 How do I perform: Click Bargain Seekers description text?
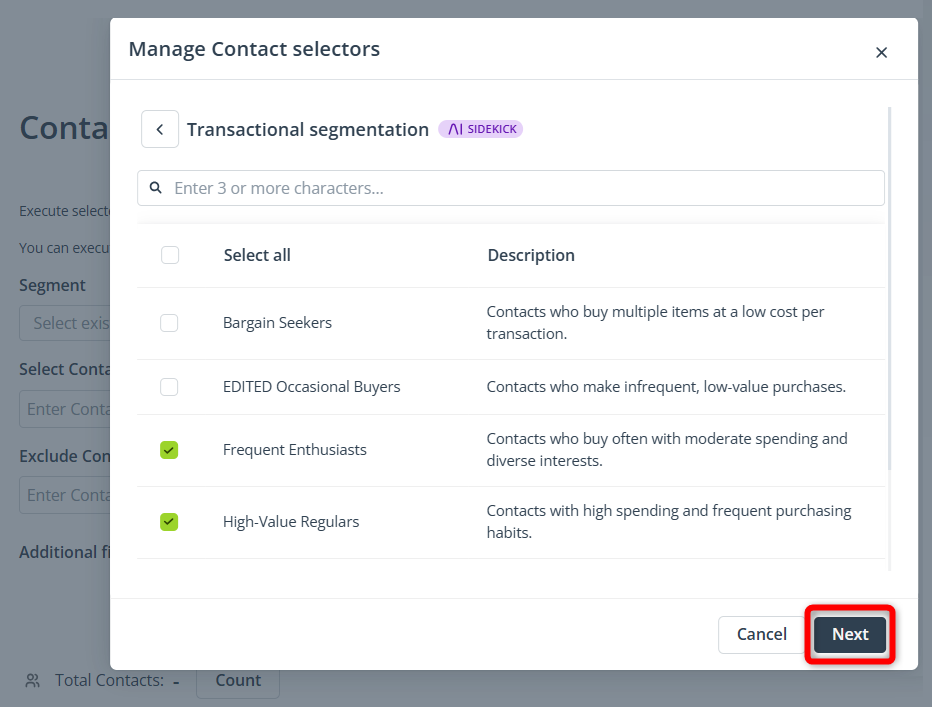point(655,323)
